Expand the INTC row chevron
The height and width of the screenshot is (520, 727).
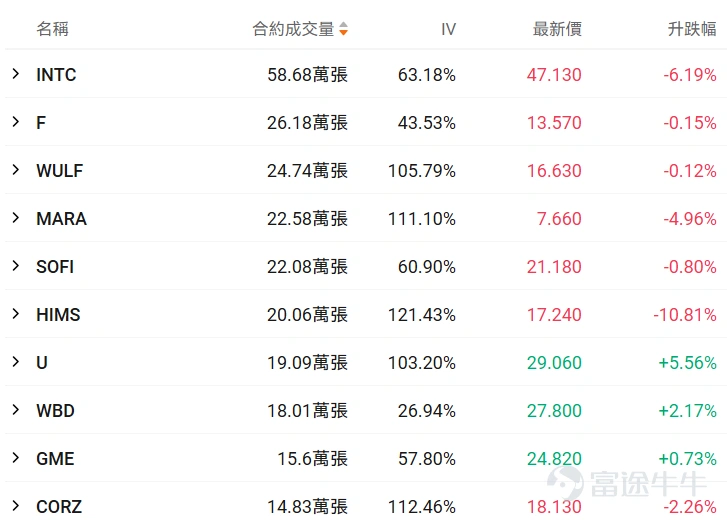[x=16, y=74]
